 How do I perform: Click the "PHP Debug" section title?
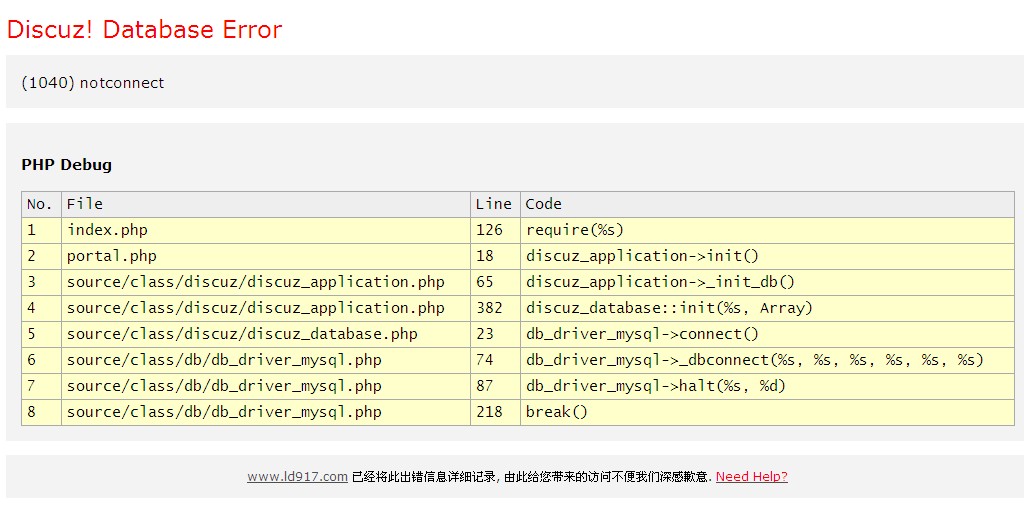[x=66, y=165]
